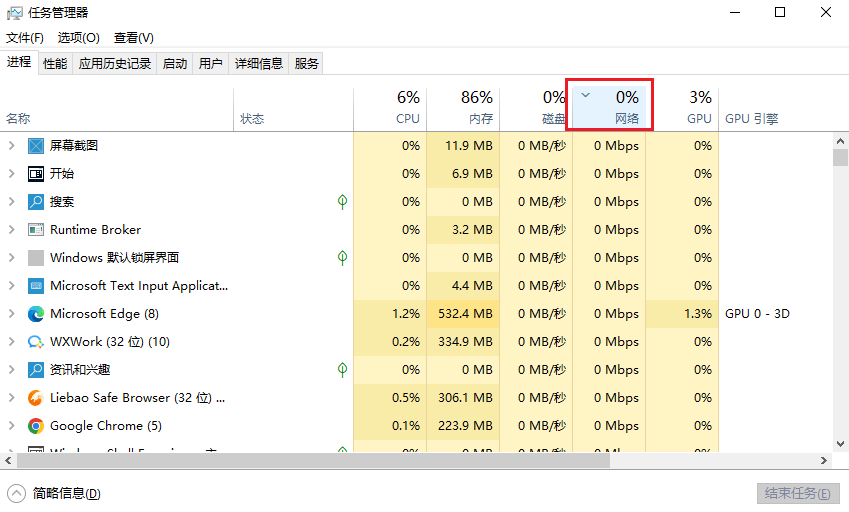Select the 223.9 MB memory cell
Viewport: 849px width, 512px height.
tap(463, 426)
